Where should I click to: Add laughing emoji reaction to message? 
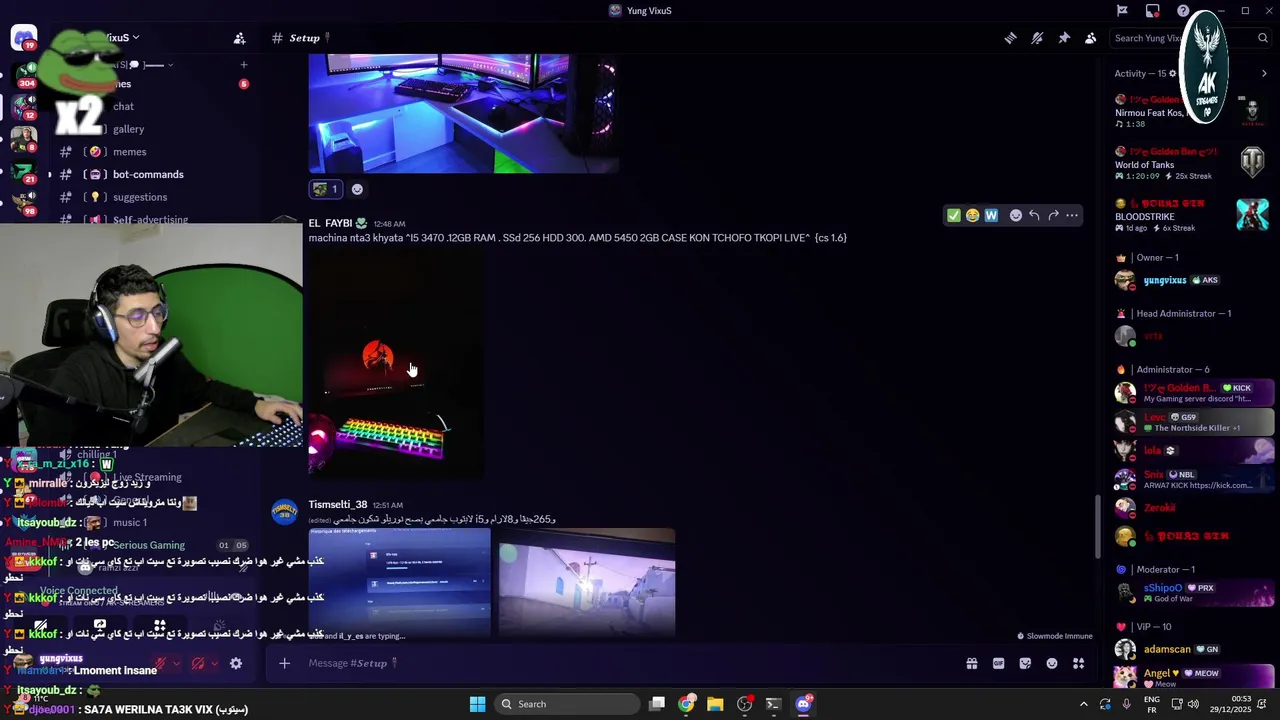tap(972, 215)
